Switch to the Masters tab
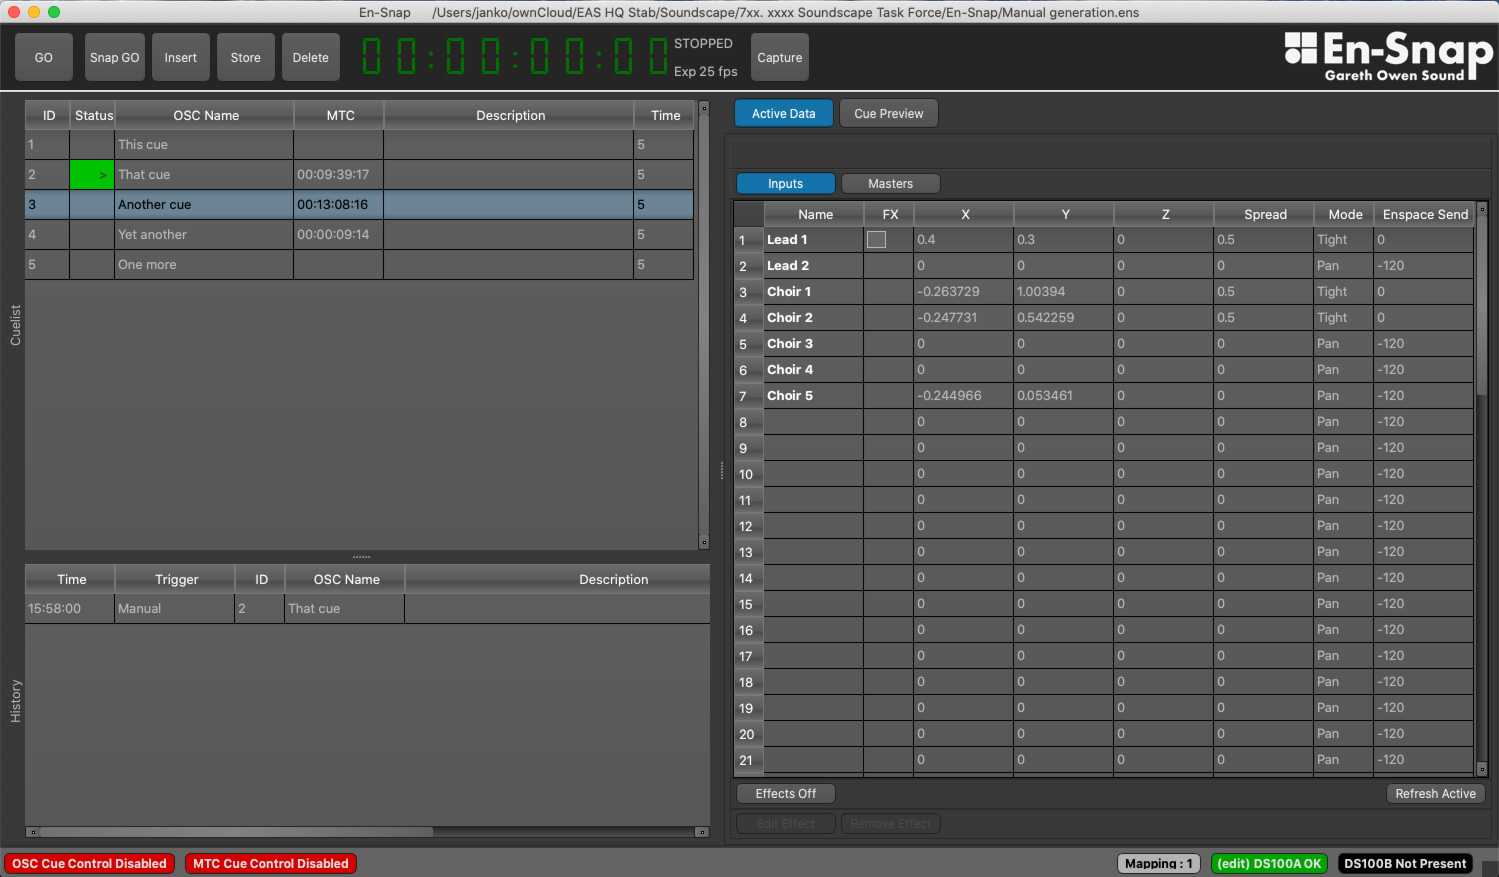Image resolution: width=1499 pixels, height=877 pixels. pos(890,183)
